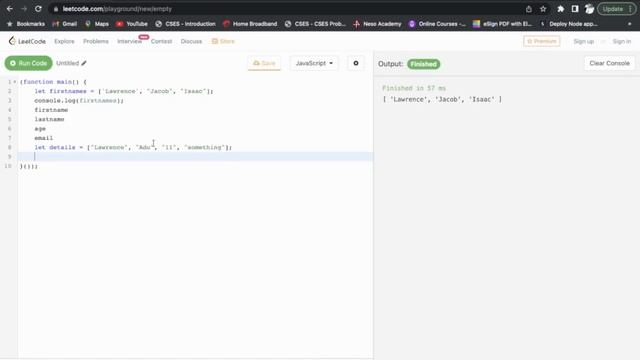Screen dimensions: 640x360
Task: Open the Gmail bookmark
Action: pyautogui.click(x=64, y=24)
